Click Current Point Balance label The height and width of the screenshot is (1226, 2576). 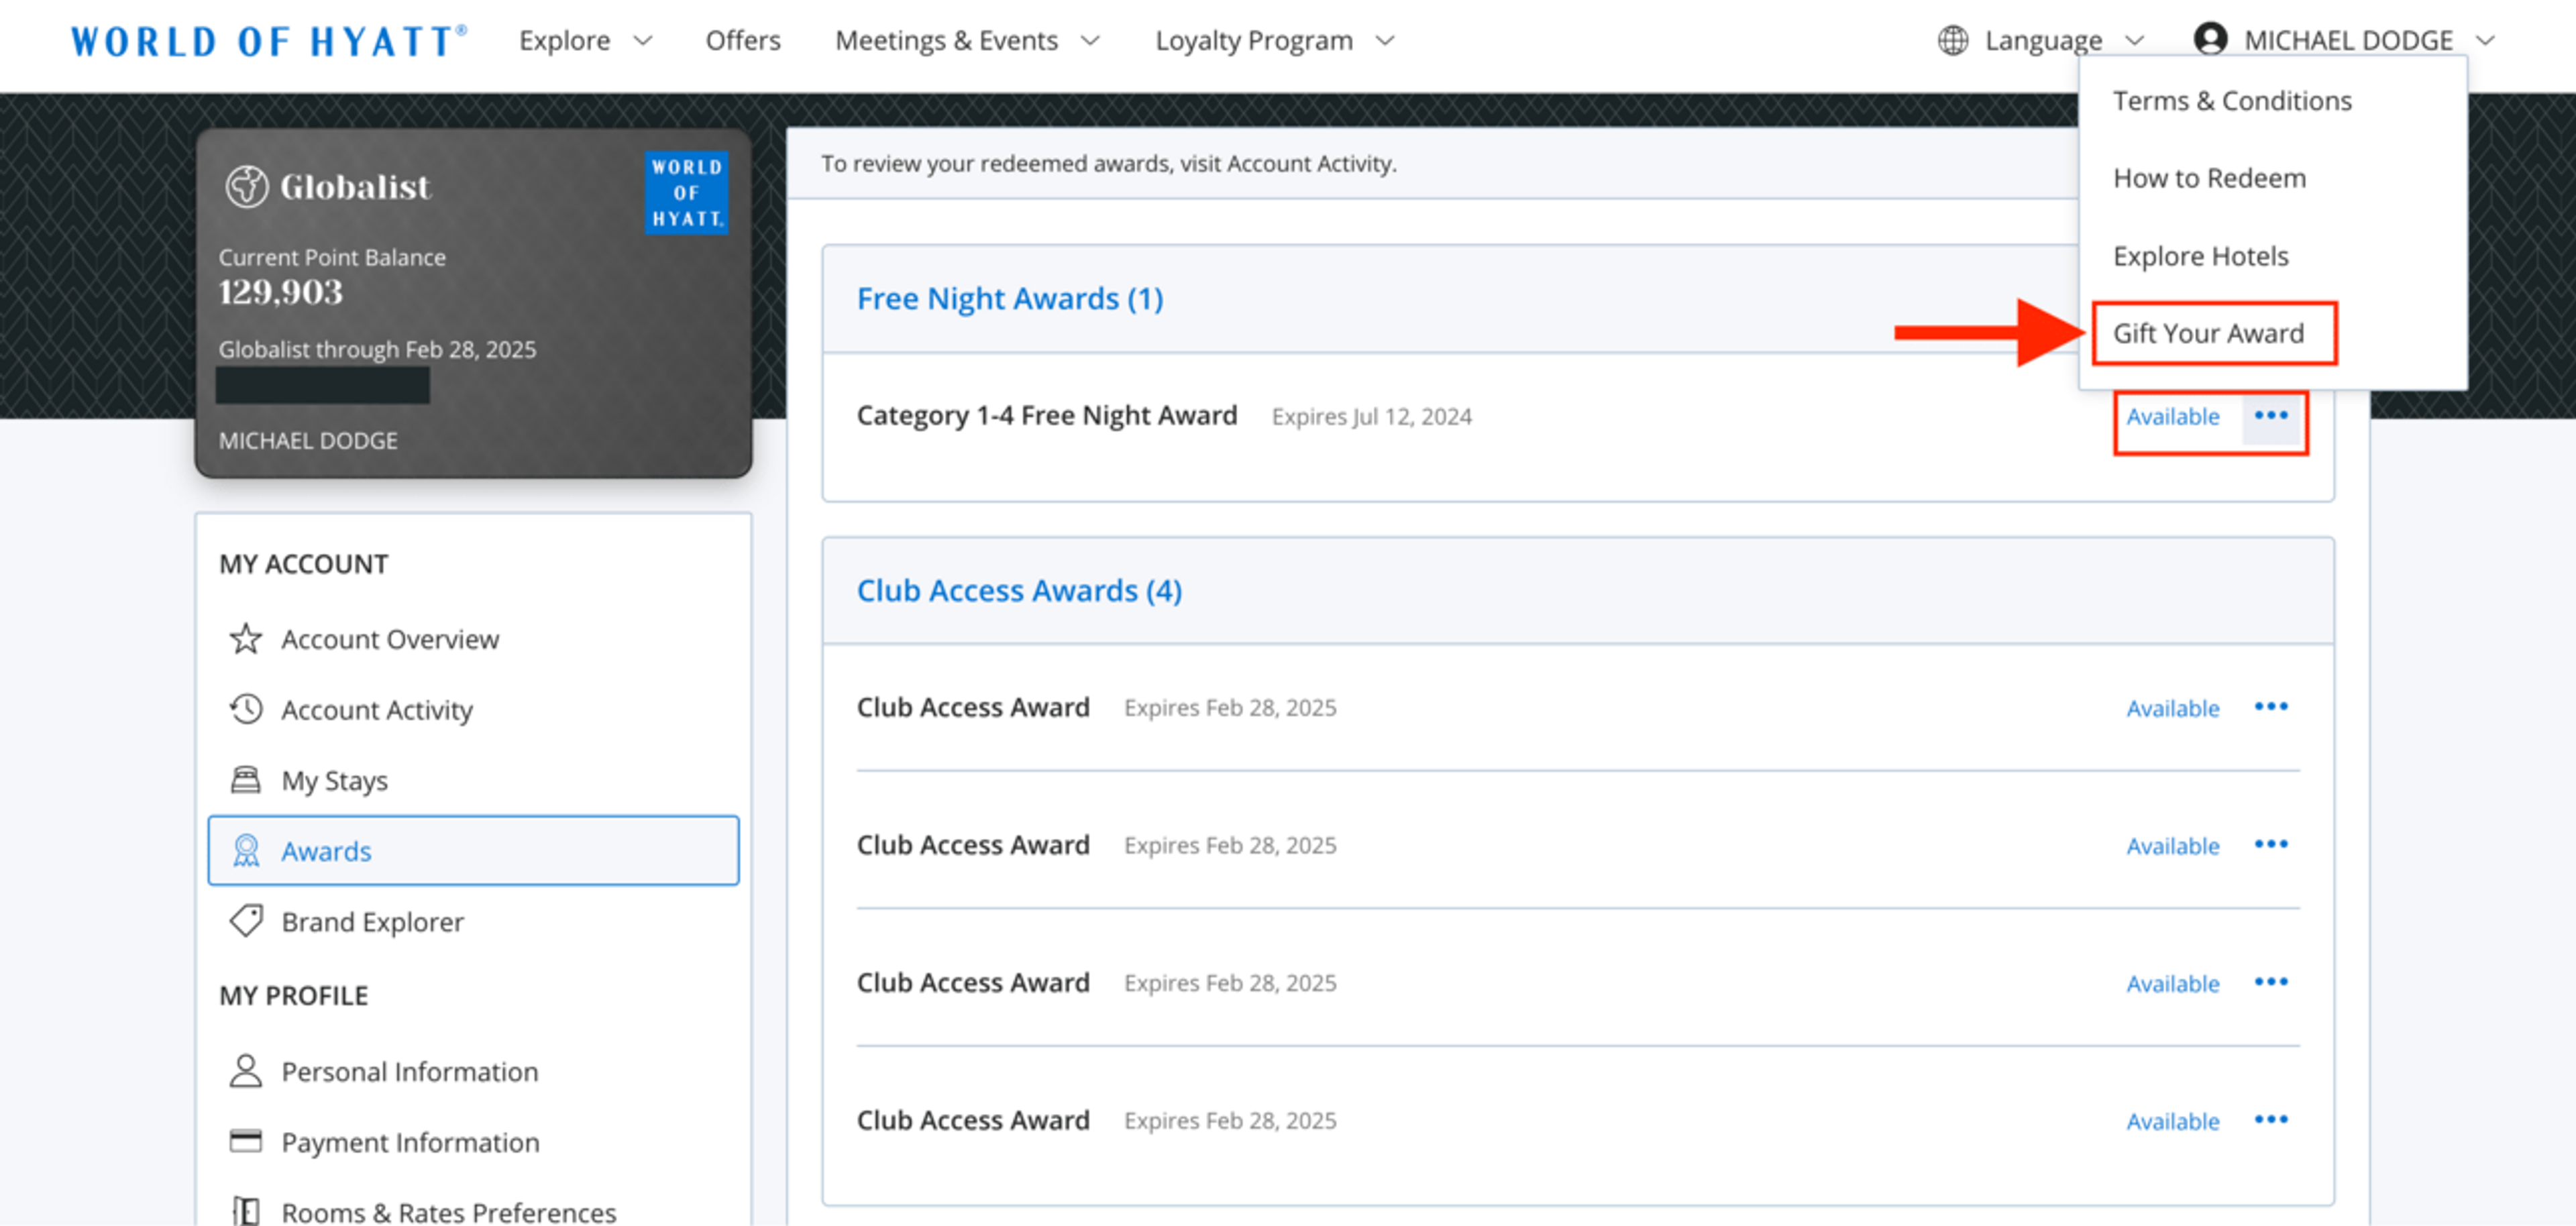(332, 257)
